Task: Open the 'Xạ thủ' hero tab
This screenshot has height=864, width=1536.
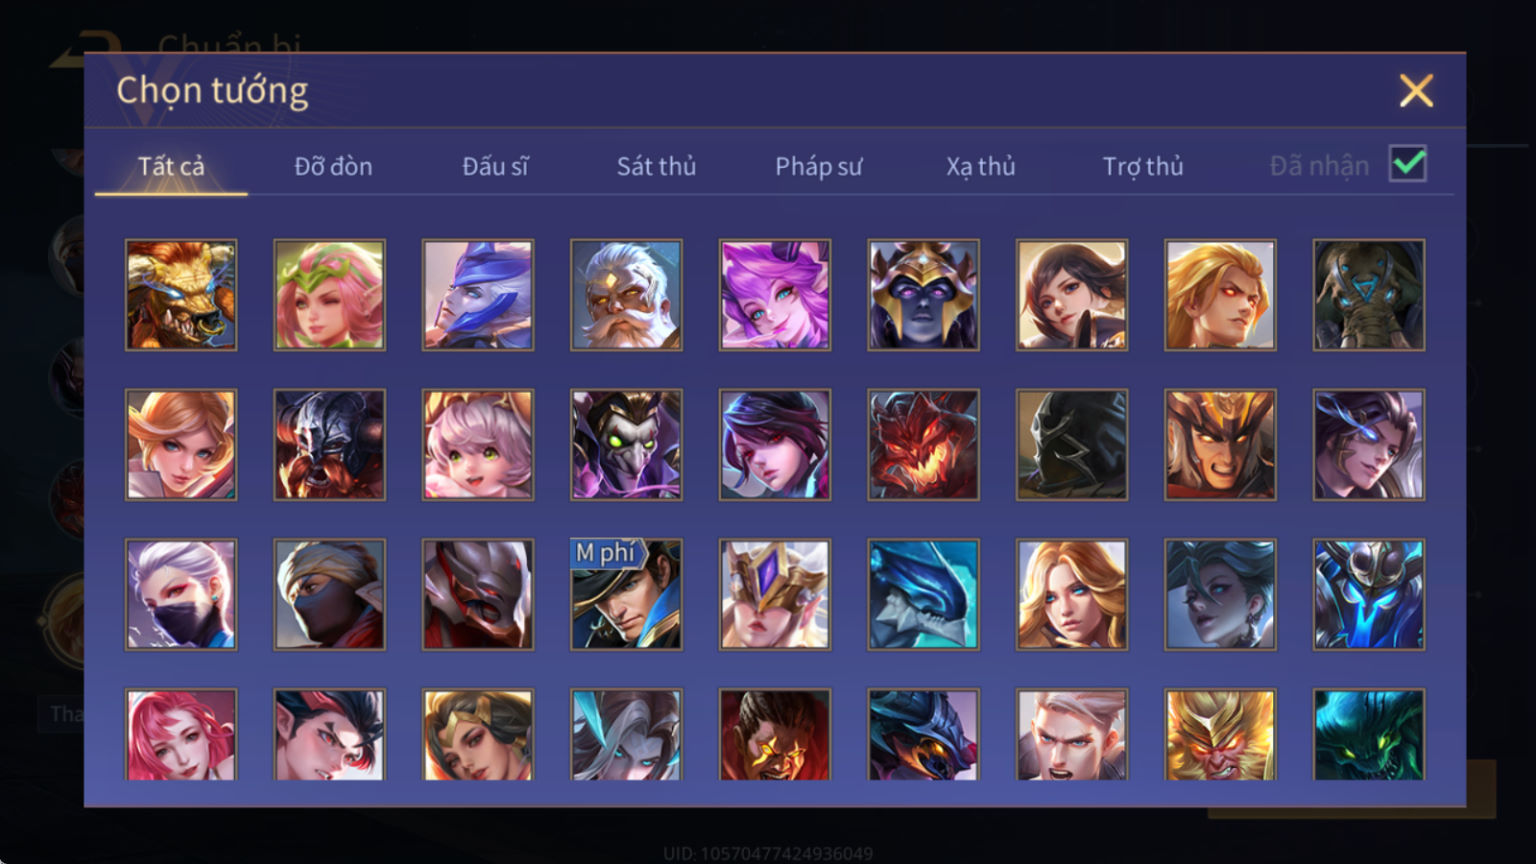Action: click(980, 166)
